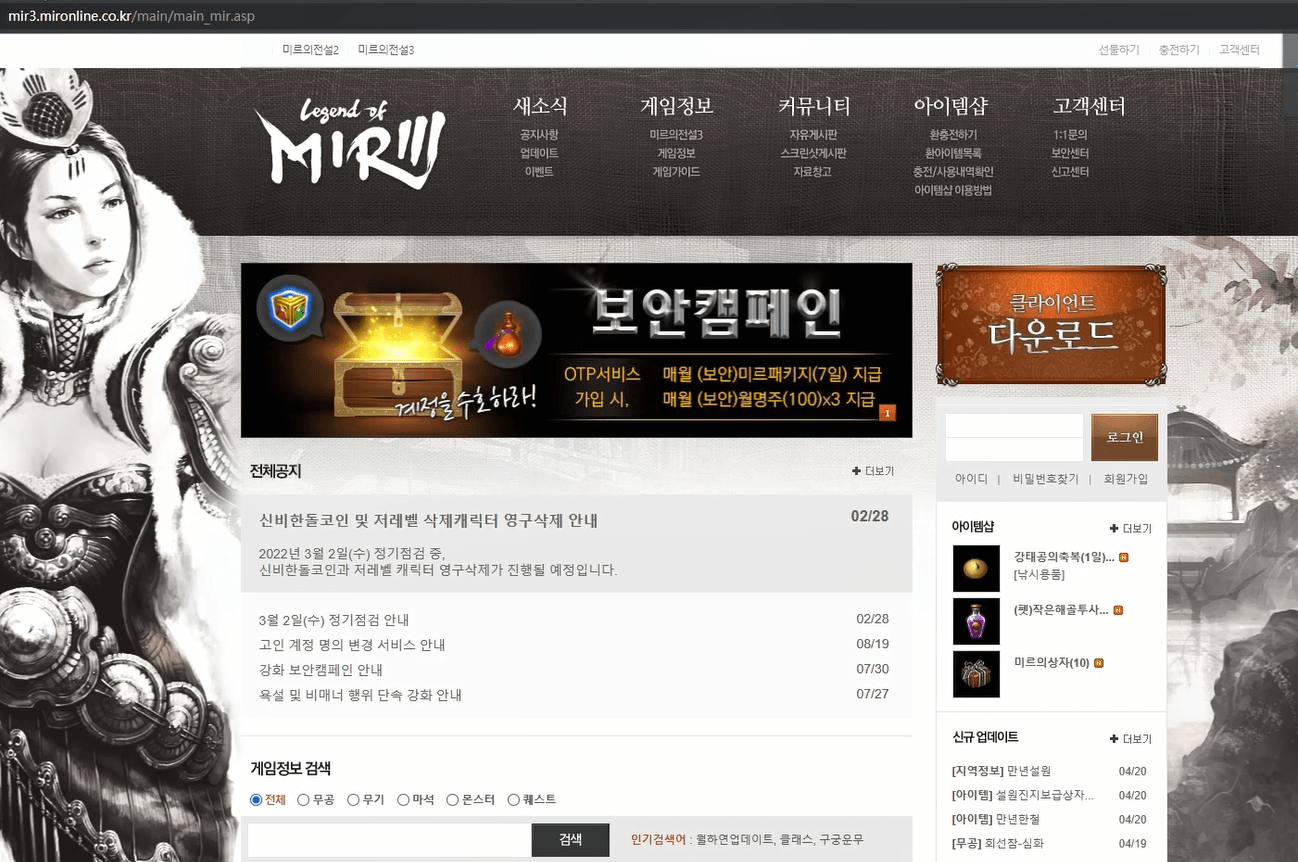The width and height of the screenshot is (1298, 862).
Task: Click the game info search text field
Action: (389, 840)
